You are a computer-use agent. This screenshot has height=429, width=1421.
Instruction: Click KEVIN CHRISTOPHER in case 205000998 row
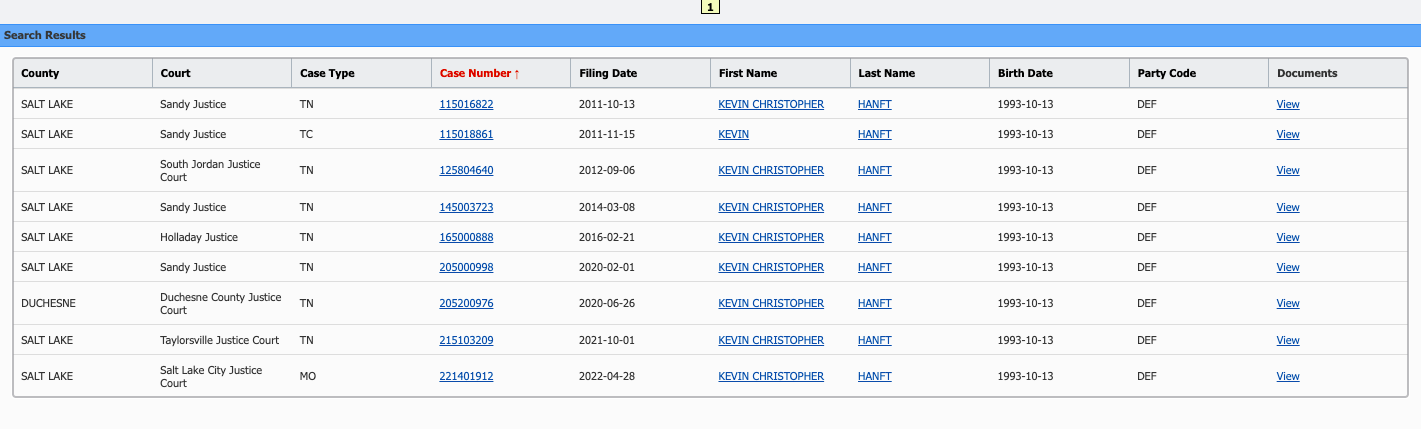pos(771,267)
